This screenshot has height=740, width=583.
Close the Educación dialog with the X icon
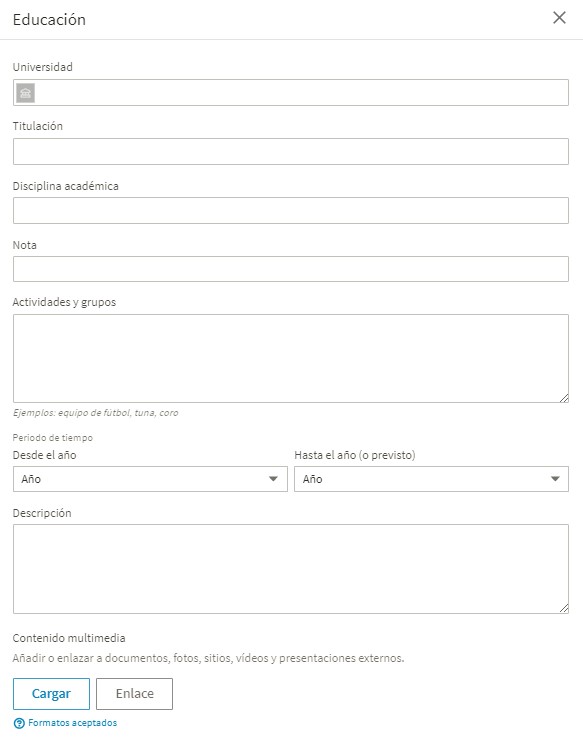click(x=559, y=18)
